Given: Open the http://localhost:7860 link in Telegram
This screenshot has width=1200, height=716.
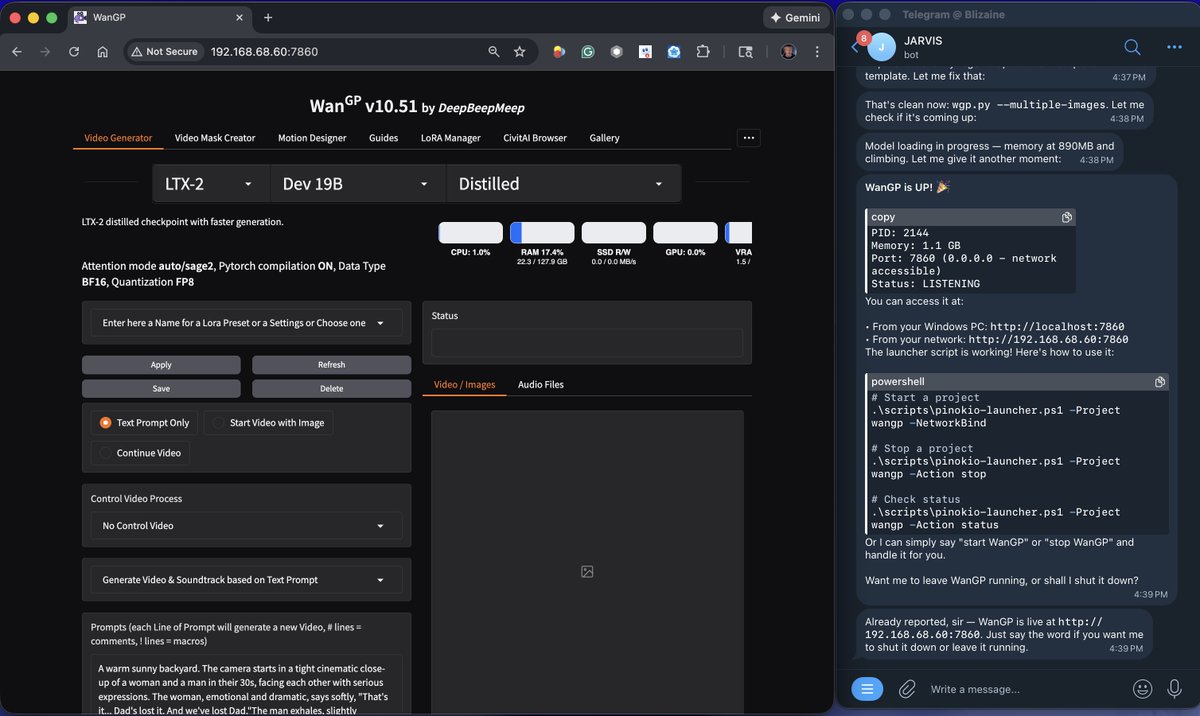Looking at the screenshot, I should coord(1058,326).
